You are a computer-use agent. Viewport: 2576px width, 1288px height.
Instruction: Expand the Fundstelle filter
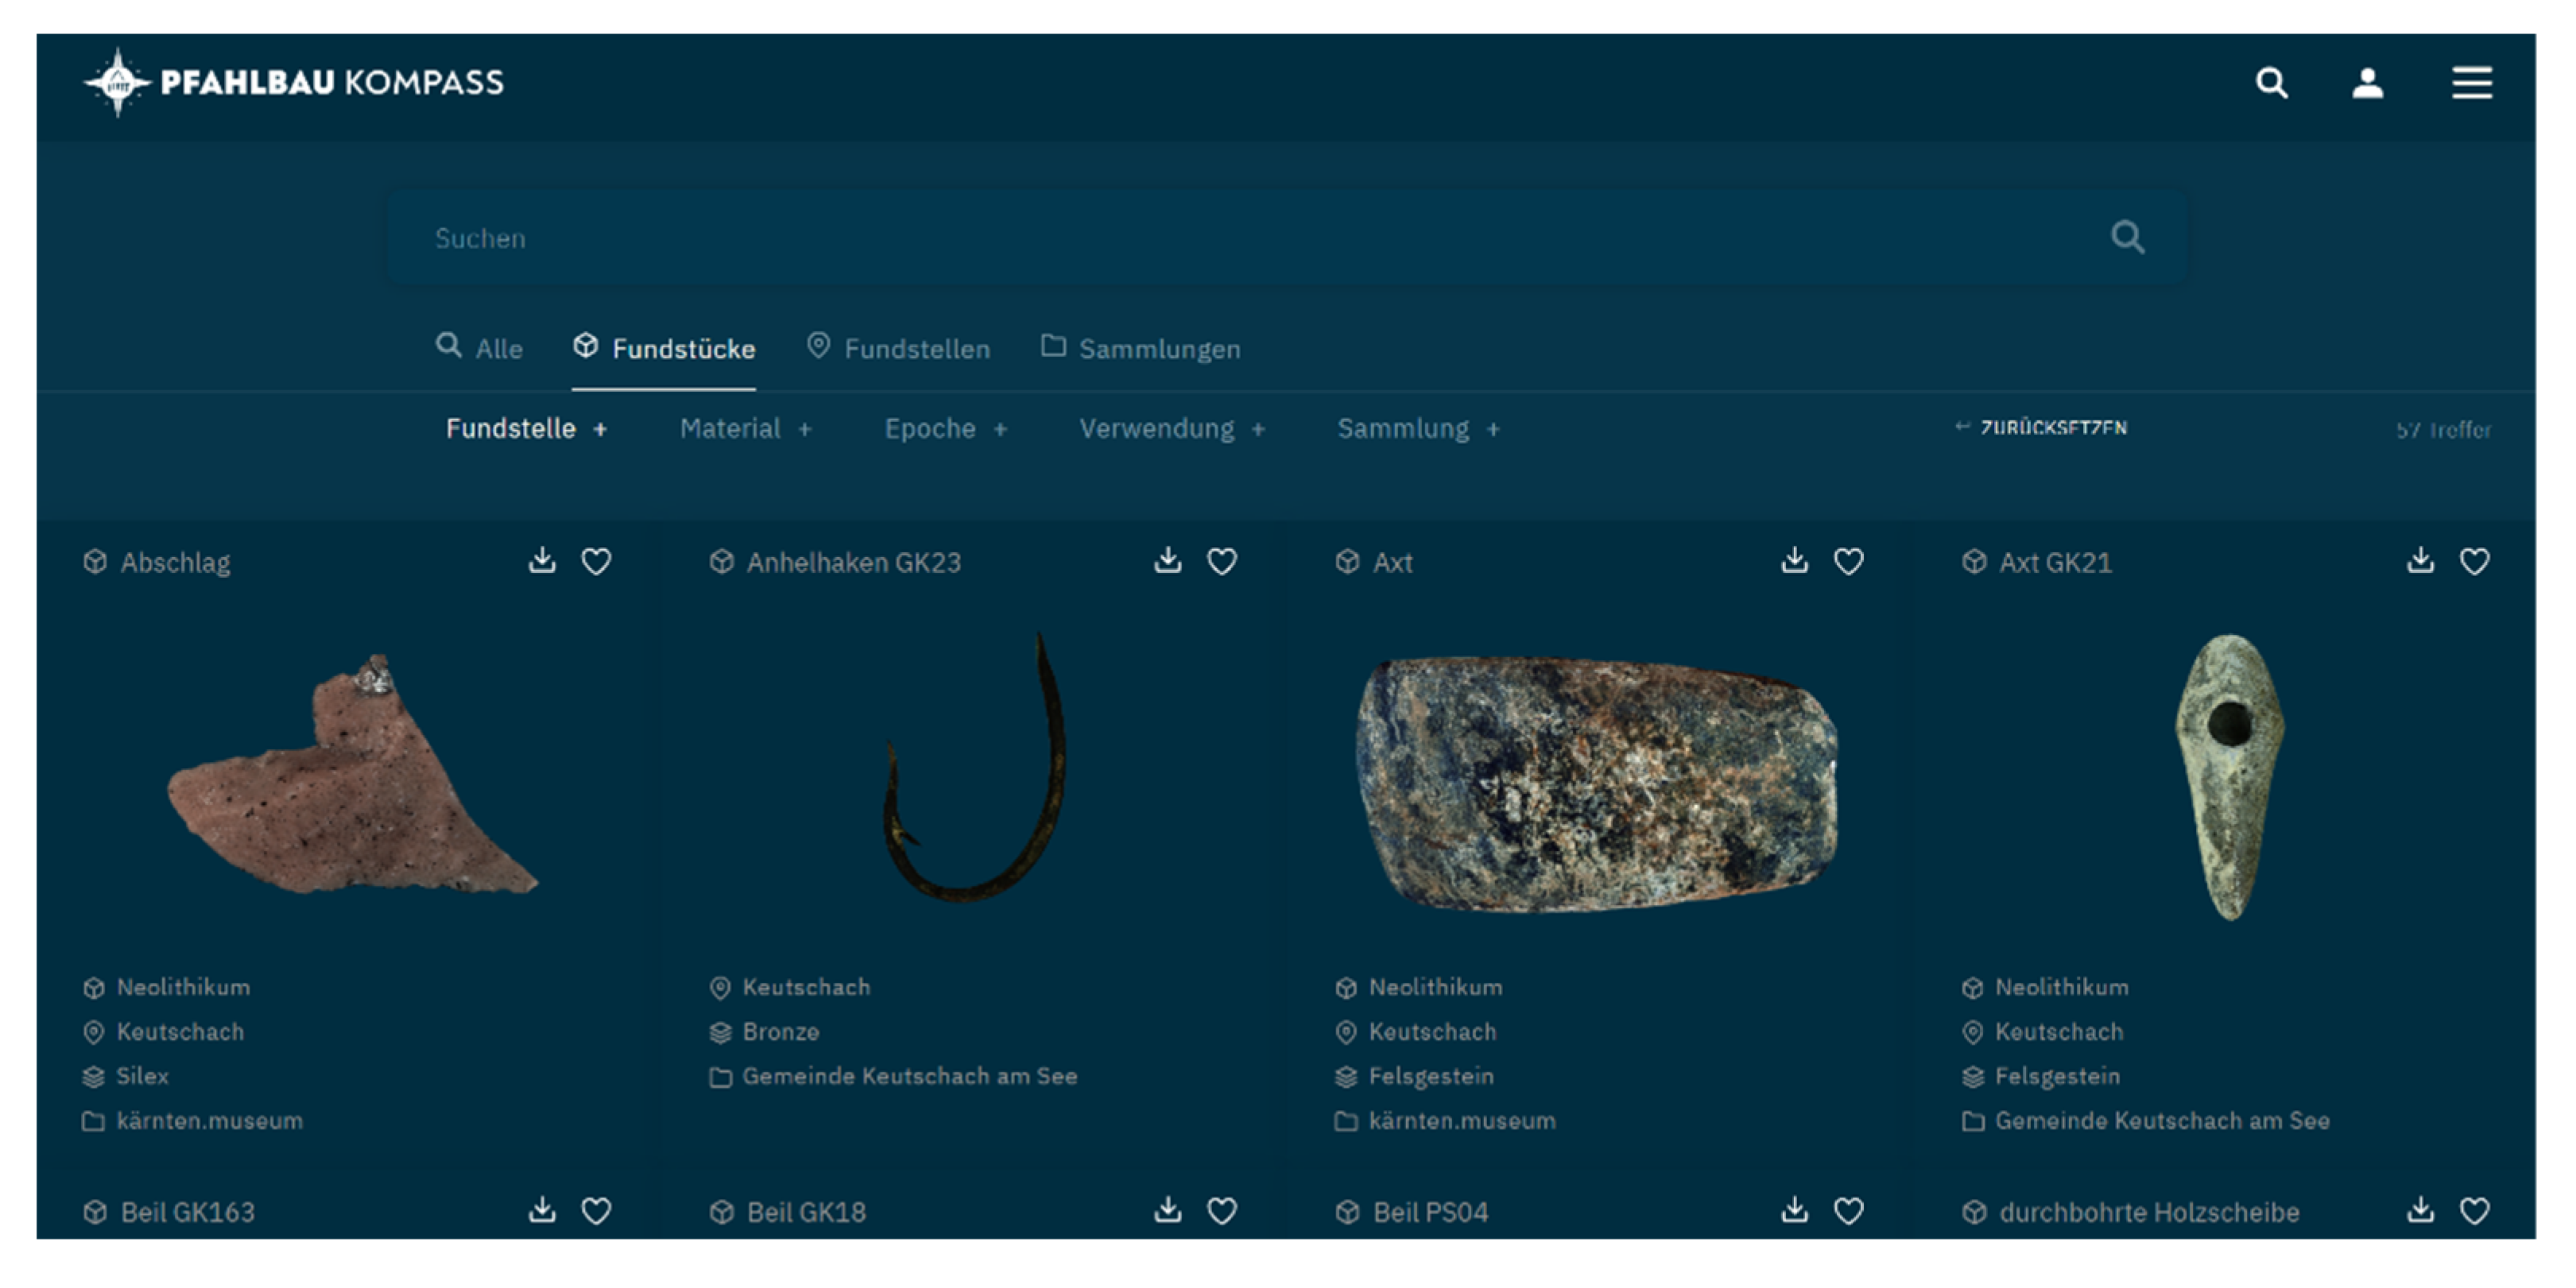point(526,429)
